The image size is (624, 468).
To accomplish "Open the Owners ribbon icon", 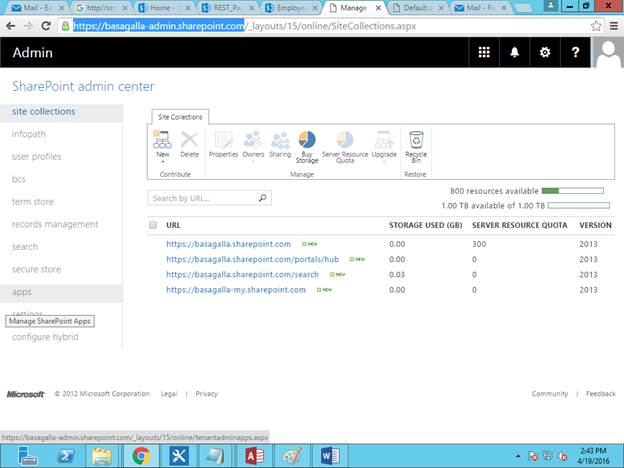I will 253,140.
